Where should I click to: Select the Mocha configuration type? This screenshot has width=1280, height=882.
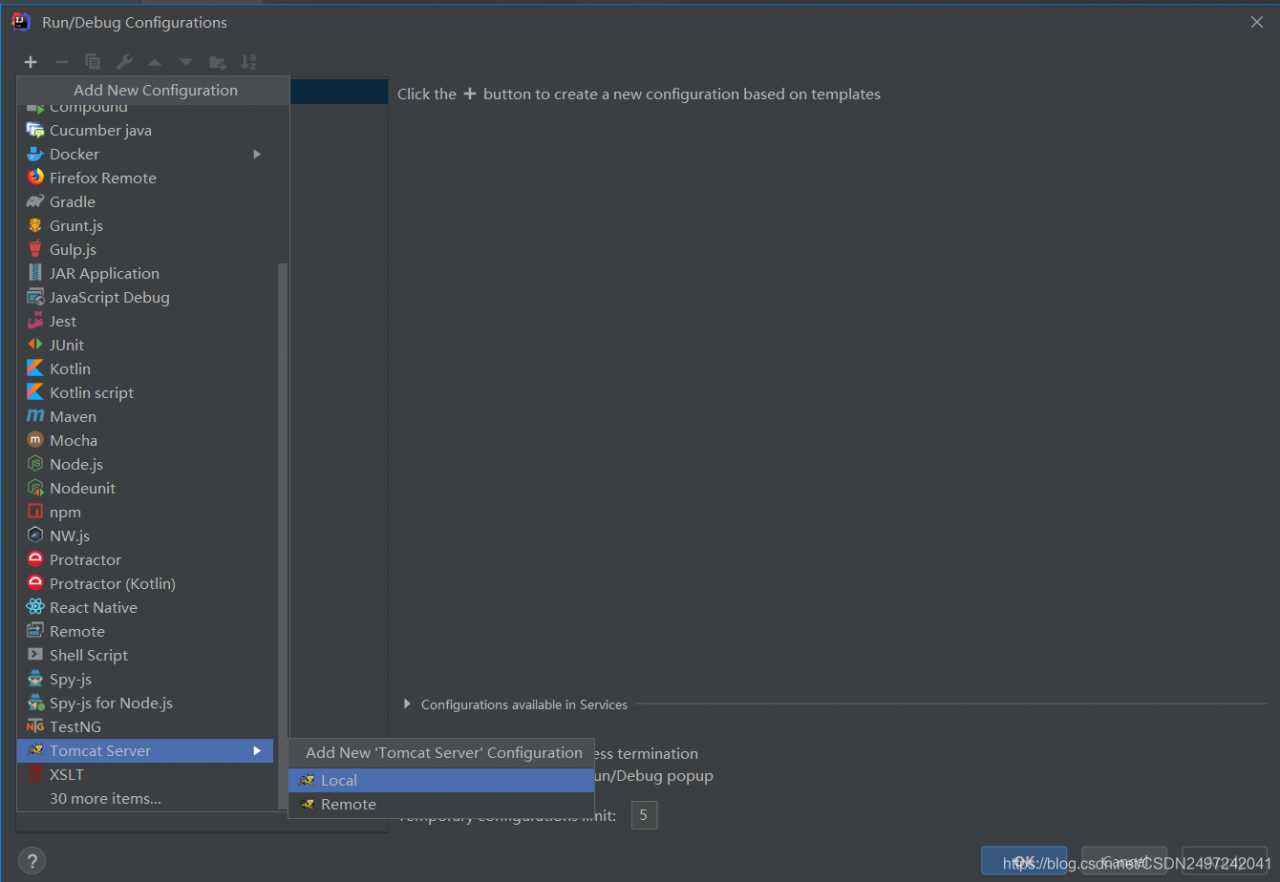tap(145, 441)
